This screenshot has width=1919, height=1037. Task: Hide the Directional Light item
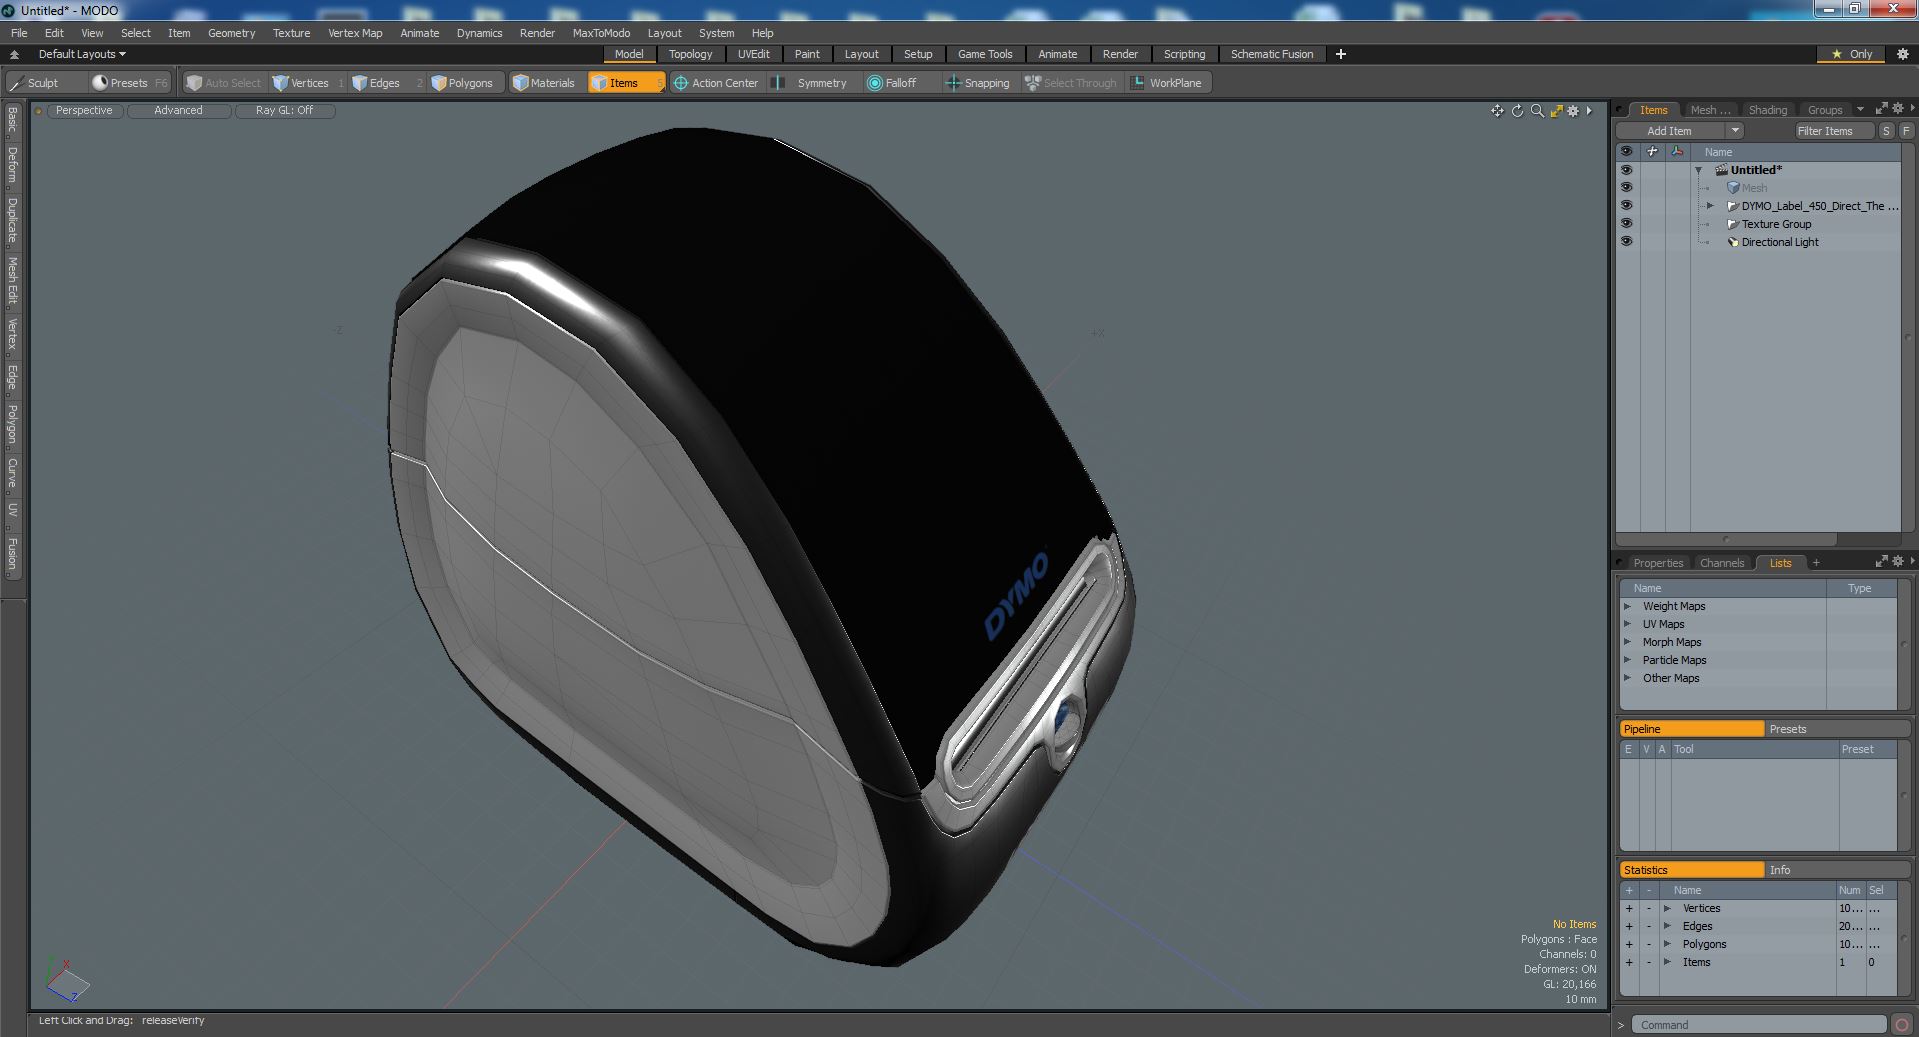point(1626,242)
